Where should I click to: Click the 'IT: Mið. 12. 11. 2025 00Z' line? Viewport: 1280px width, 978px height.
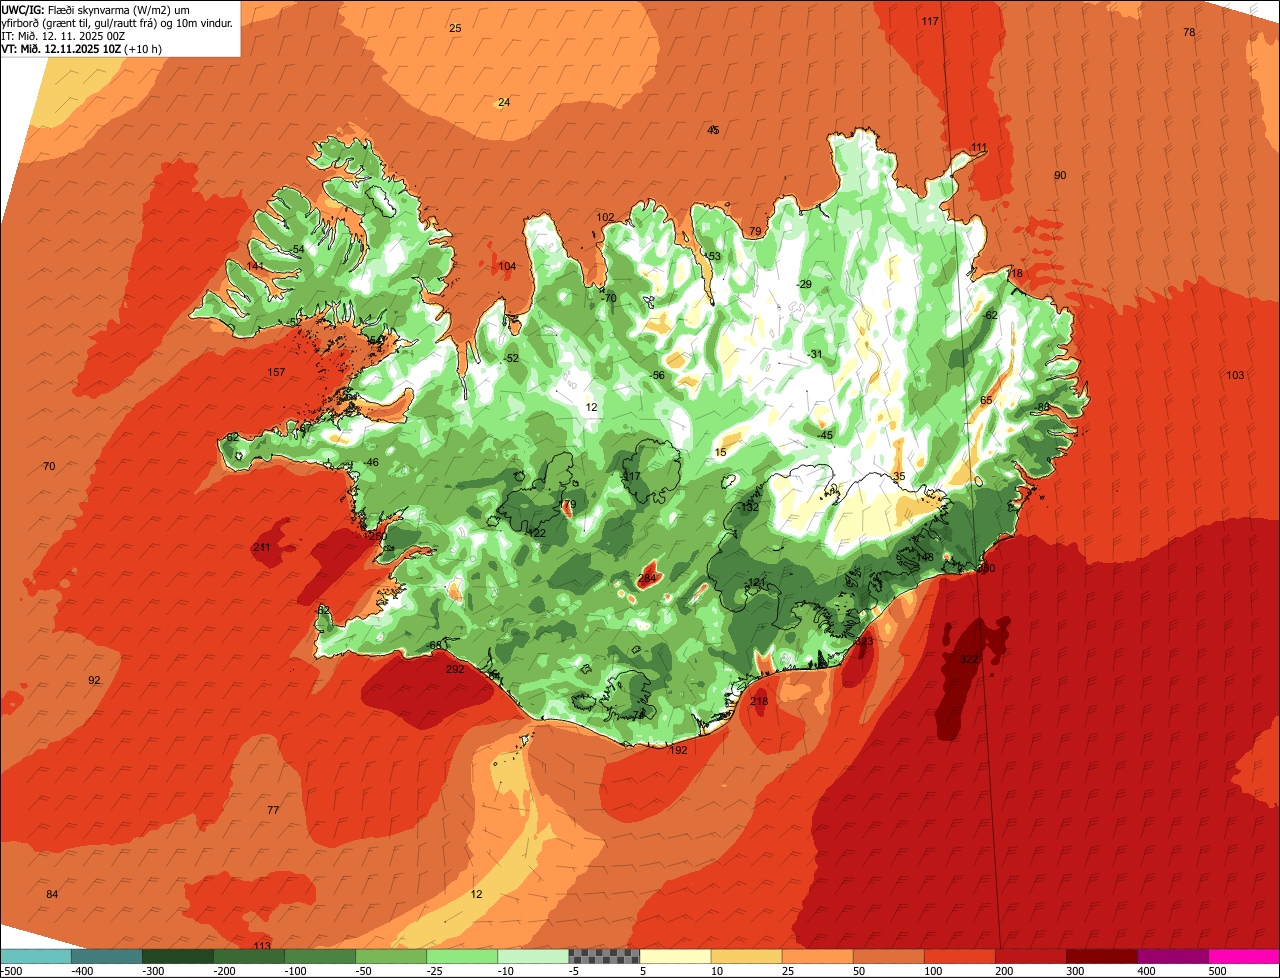63,35
